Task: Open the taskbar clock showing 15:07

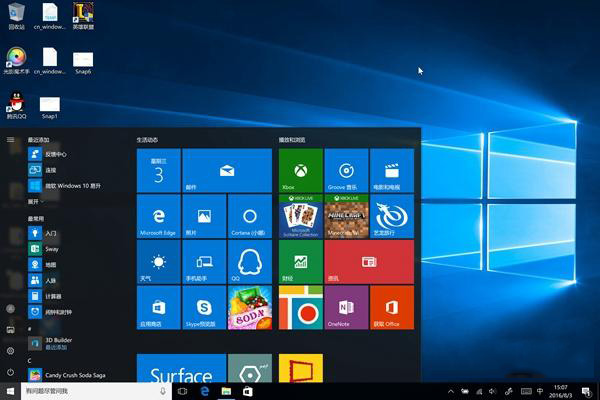Action: click(x=561, y=391)
